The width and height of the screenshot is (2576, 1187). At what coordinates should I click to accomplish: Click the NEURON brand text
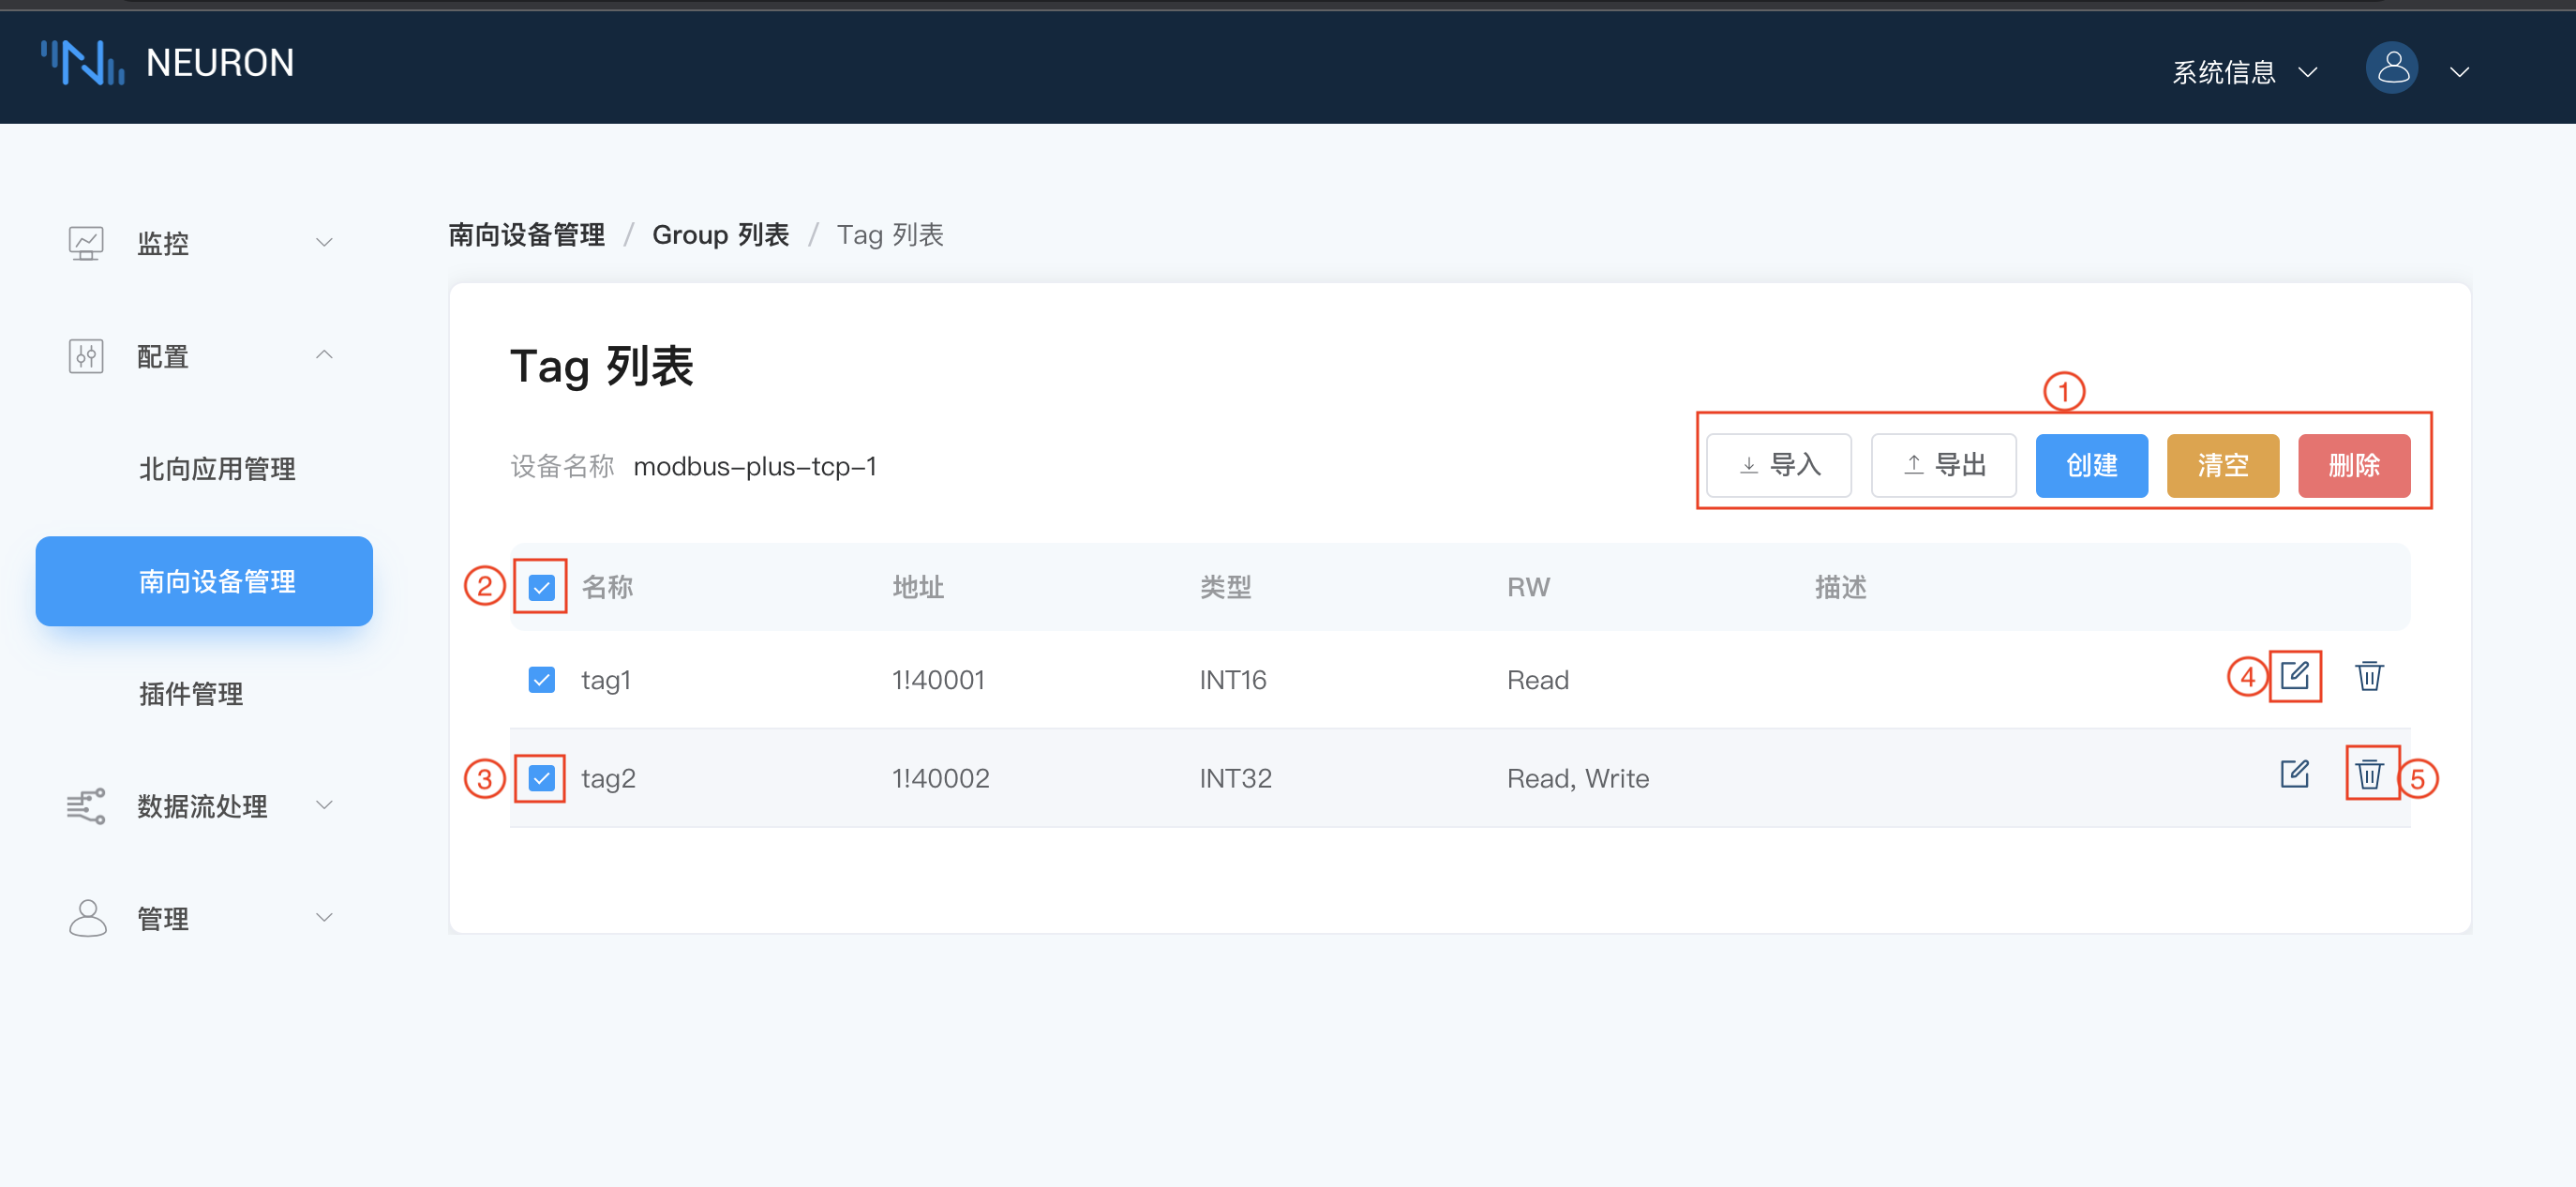220,63
